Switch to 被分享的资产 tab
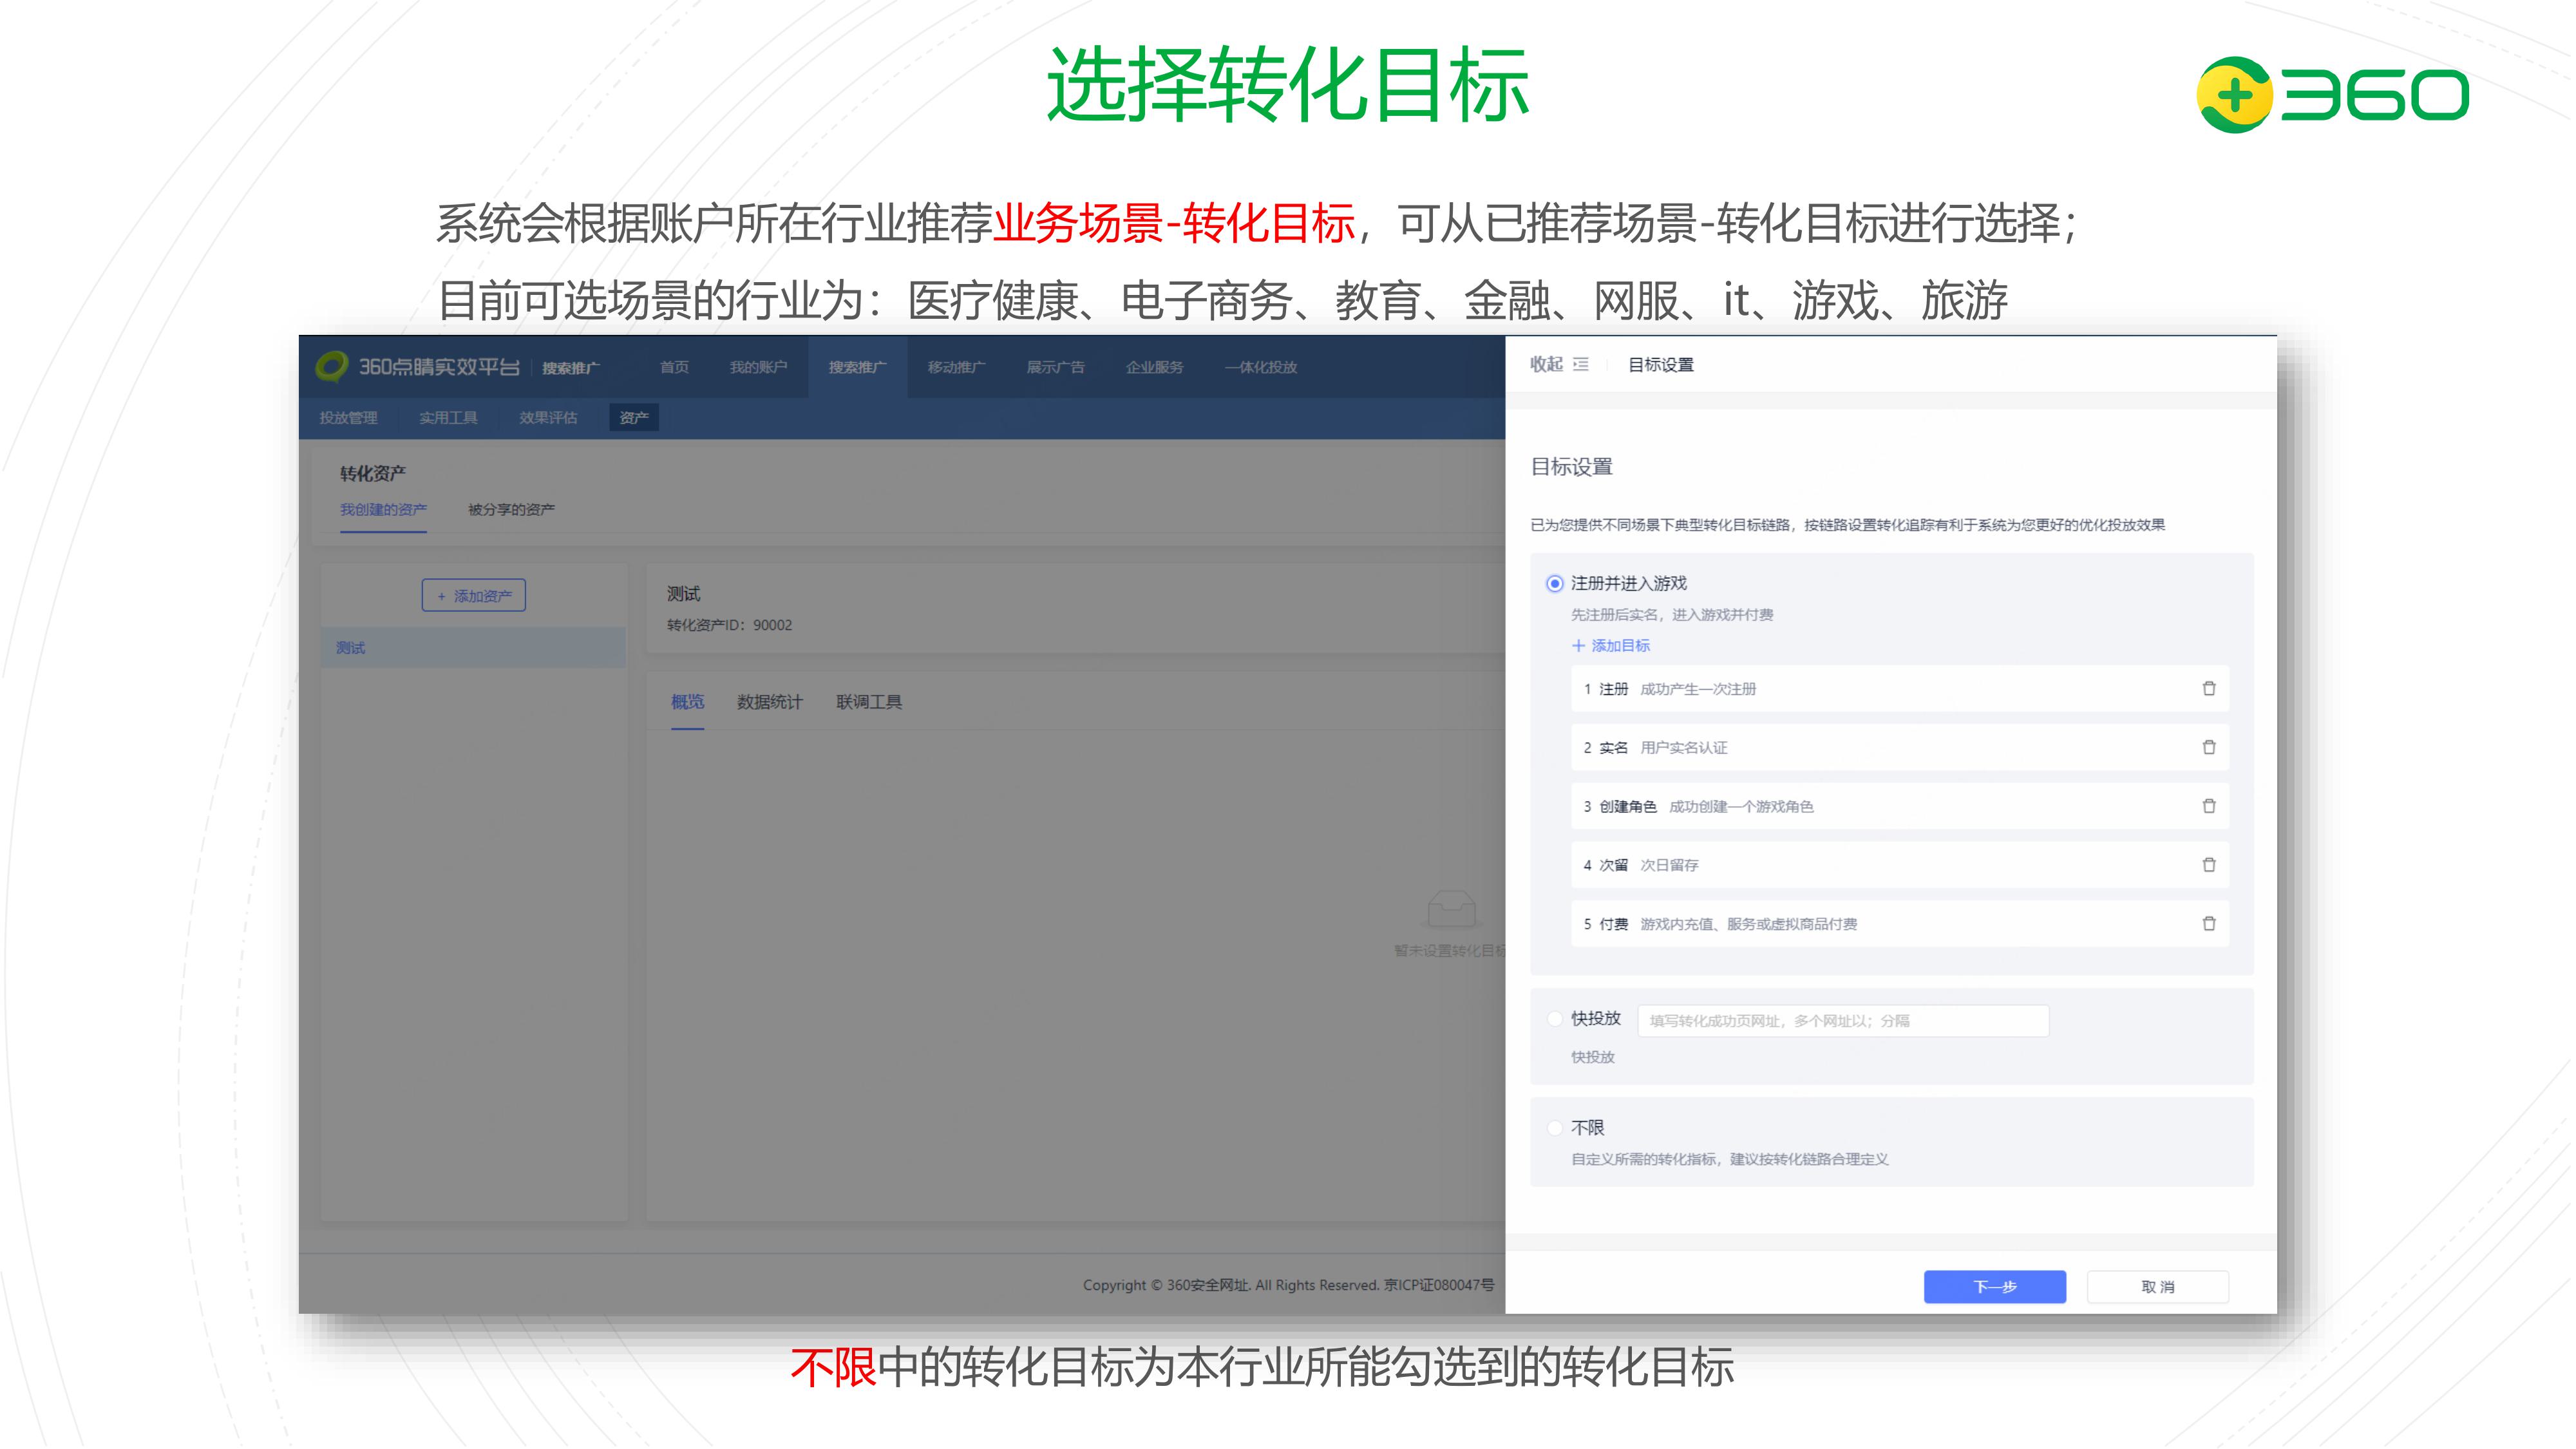Screen dimensions: 2576x1449 [511, 509]
